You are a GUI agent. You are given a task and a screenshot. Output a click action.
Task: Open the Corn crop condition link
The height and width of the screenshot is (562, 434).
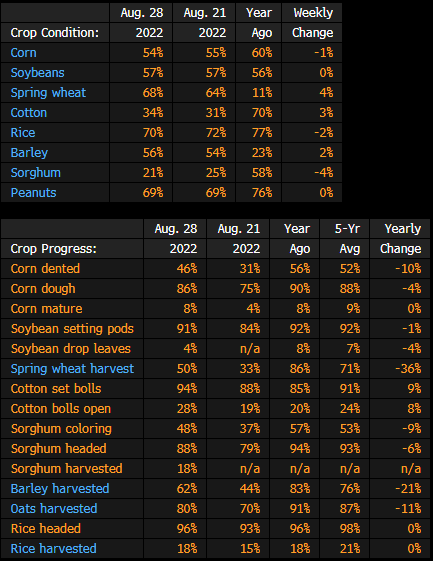click(23, 53)
